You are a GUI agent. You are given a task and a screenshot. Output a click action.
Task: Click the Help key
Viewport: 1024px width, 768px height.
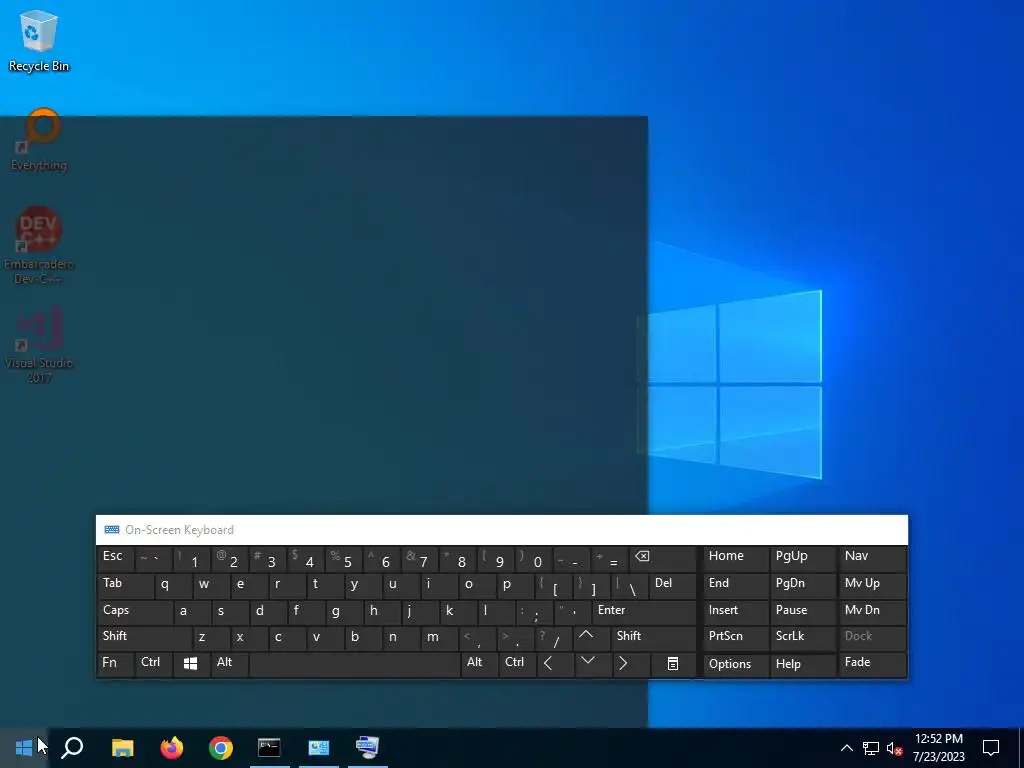[803, 665]
